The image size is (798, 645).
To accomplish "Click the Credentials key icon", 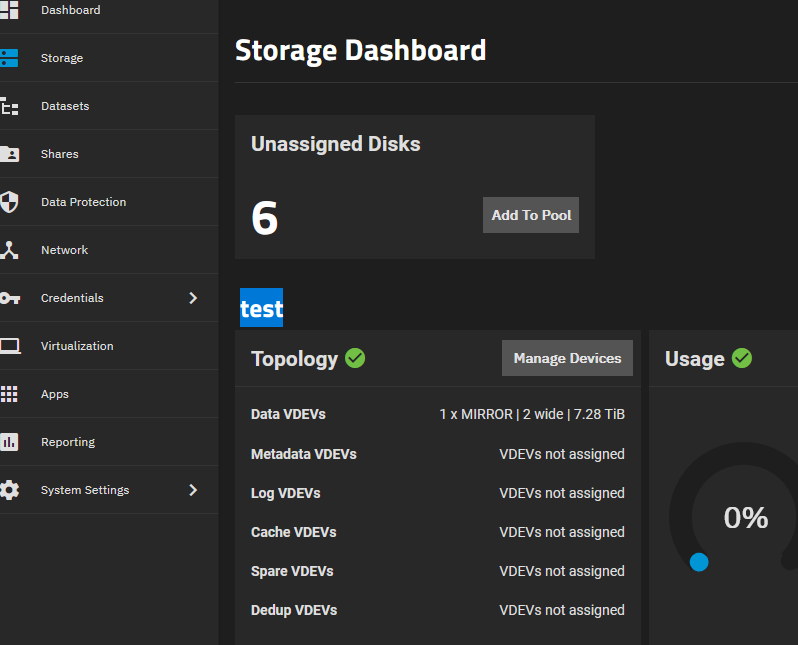I will 10,298.
